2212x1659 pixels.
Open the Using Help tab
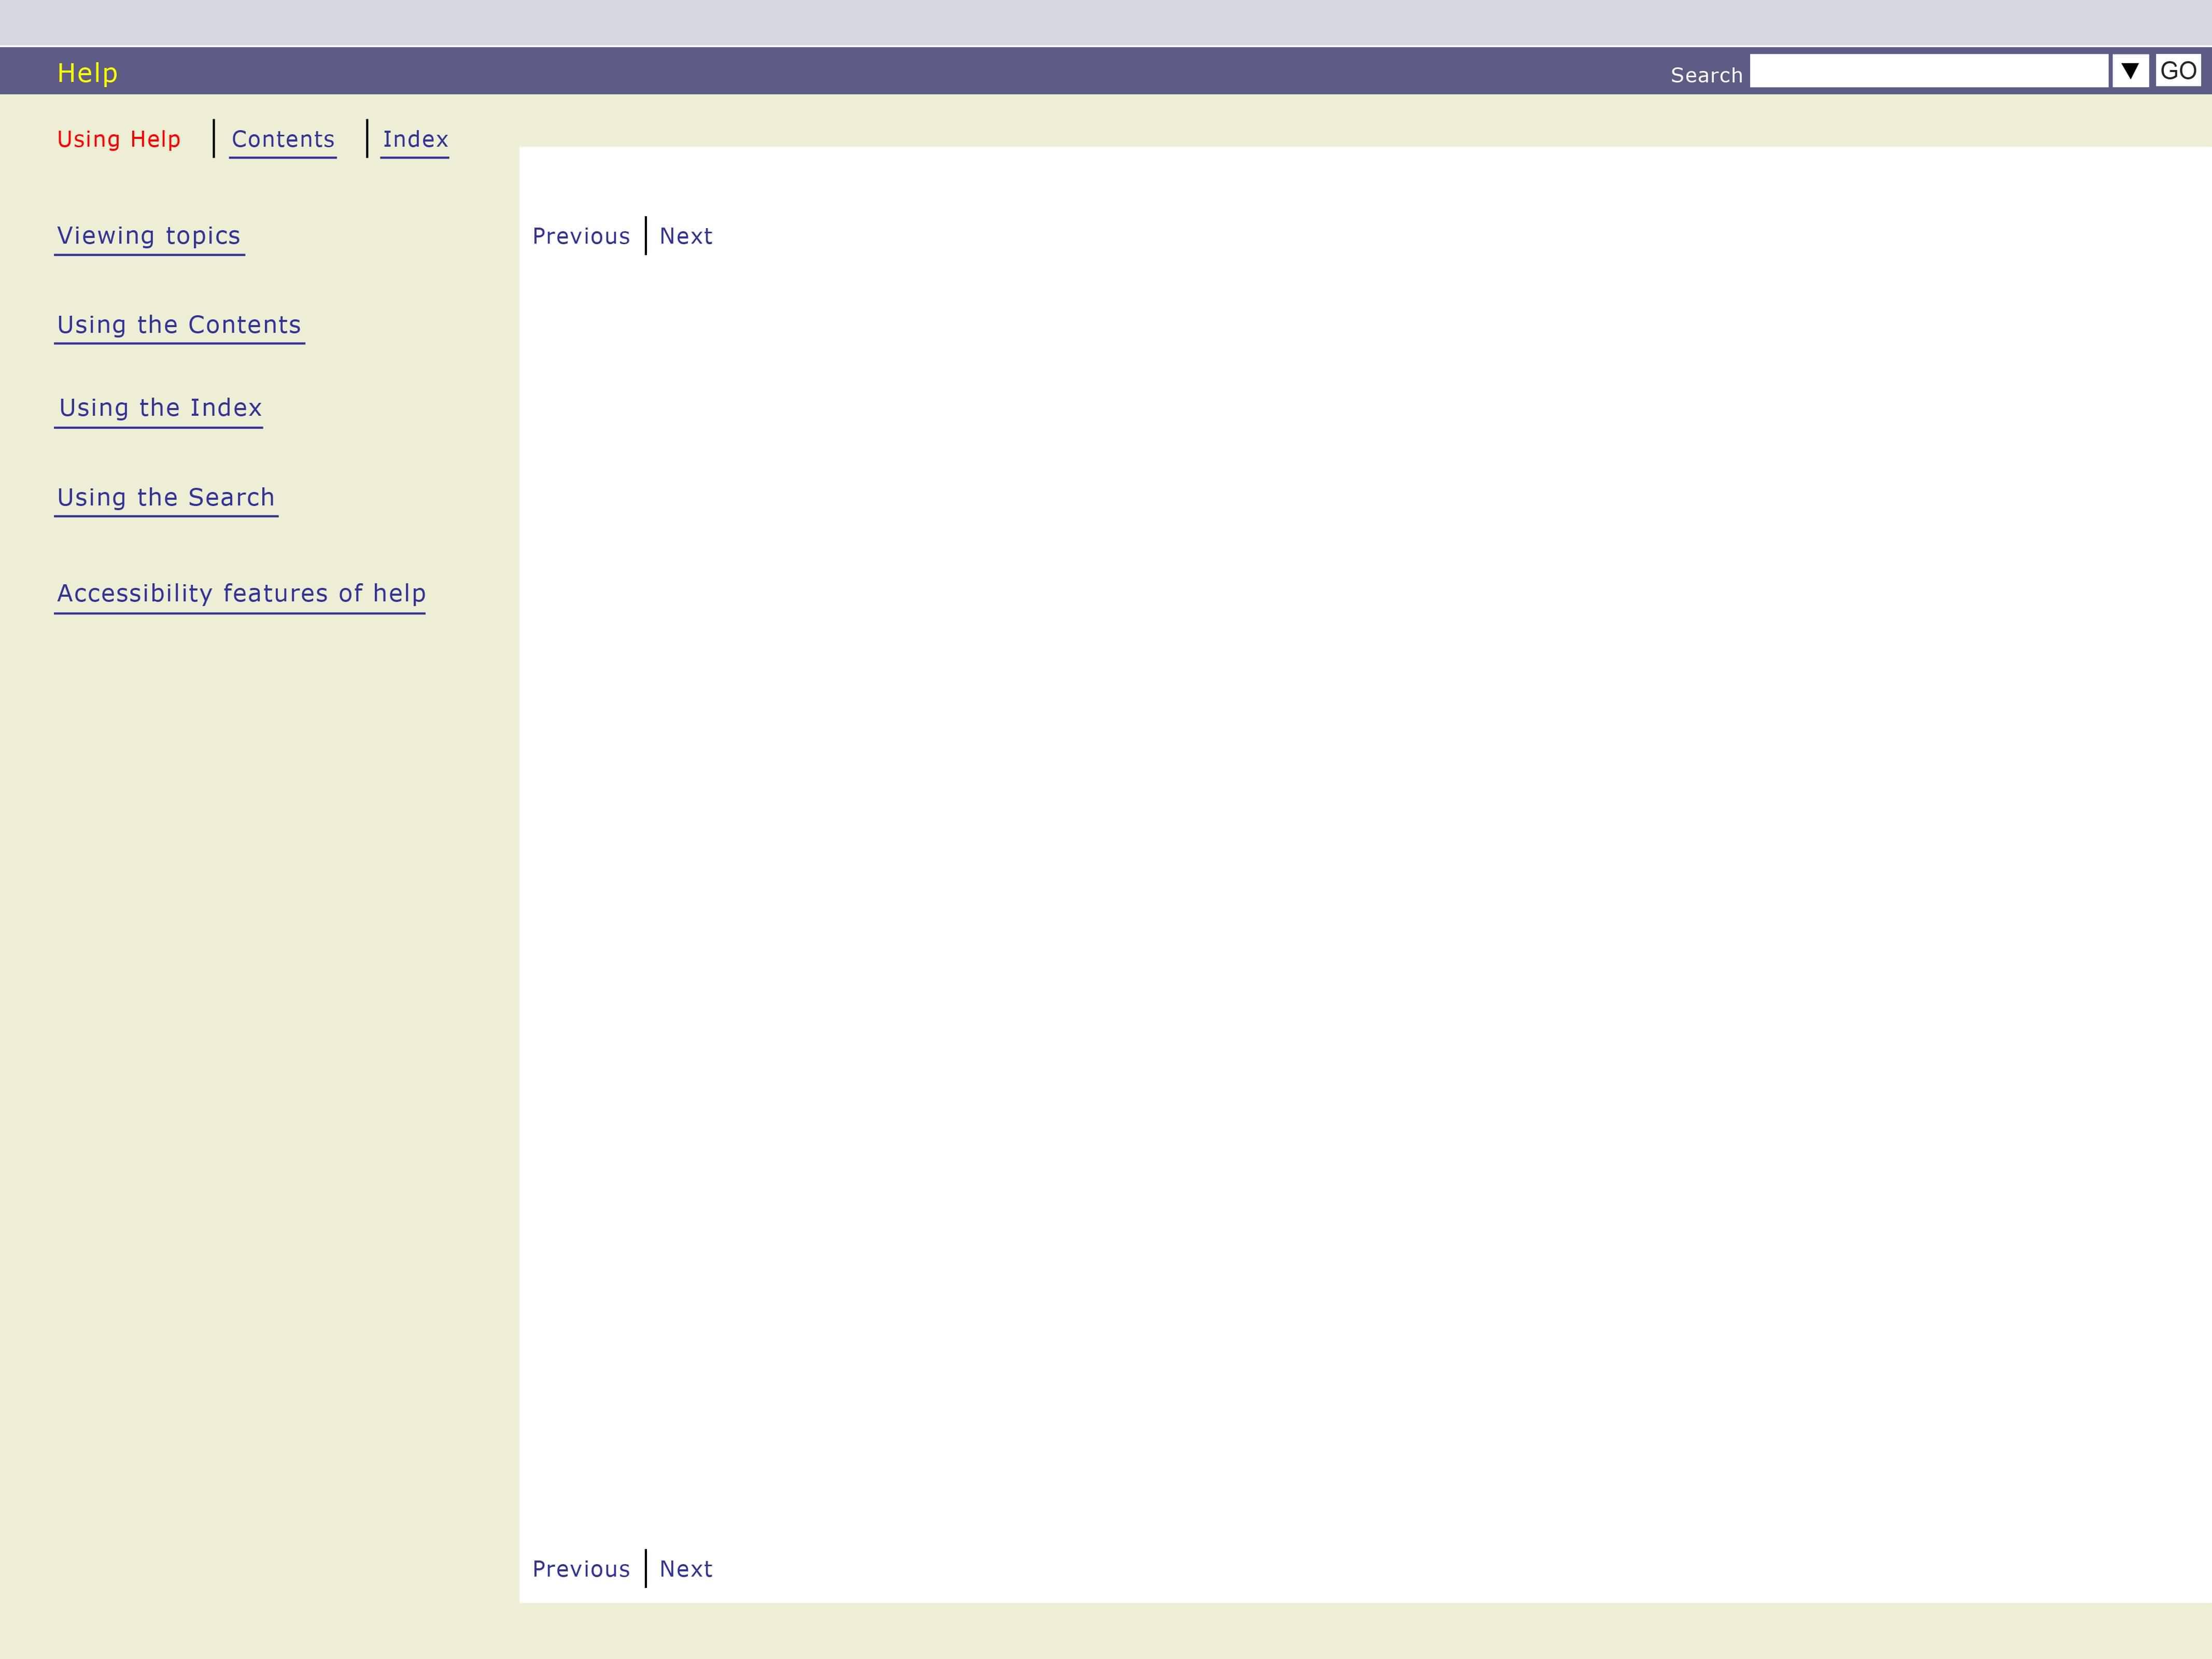click(119, 139)
